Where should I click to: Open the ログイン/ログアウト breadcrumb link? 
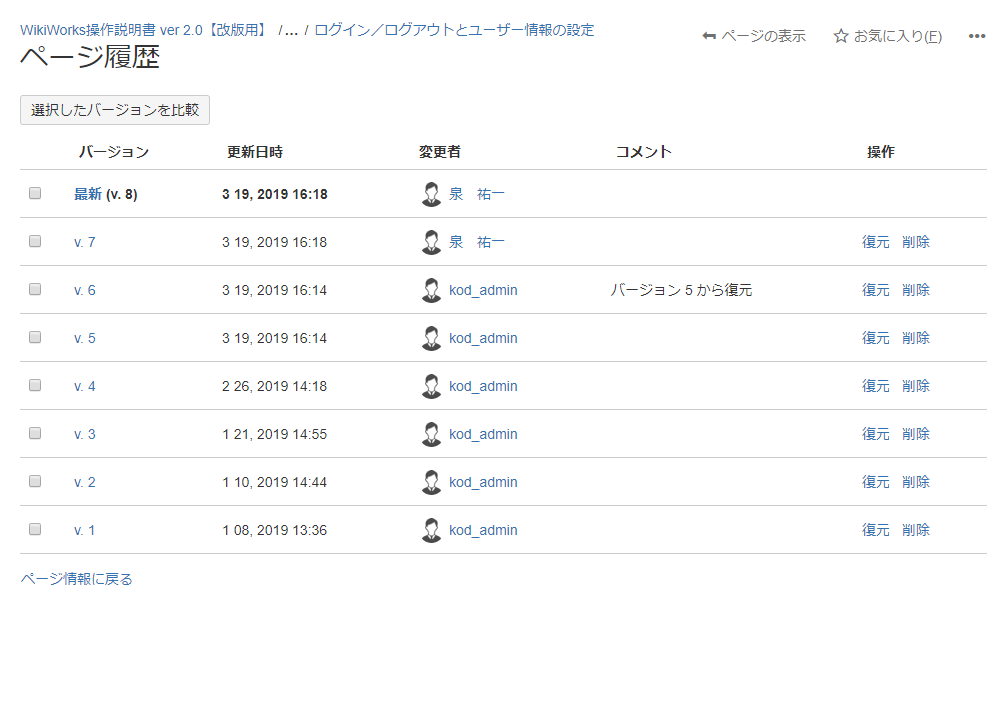454,30
